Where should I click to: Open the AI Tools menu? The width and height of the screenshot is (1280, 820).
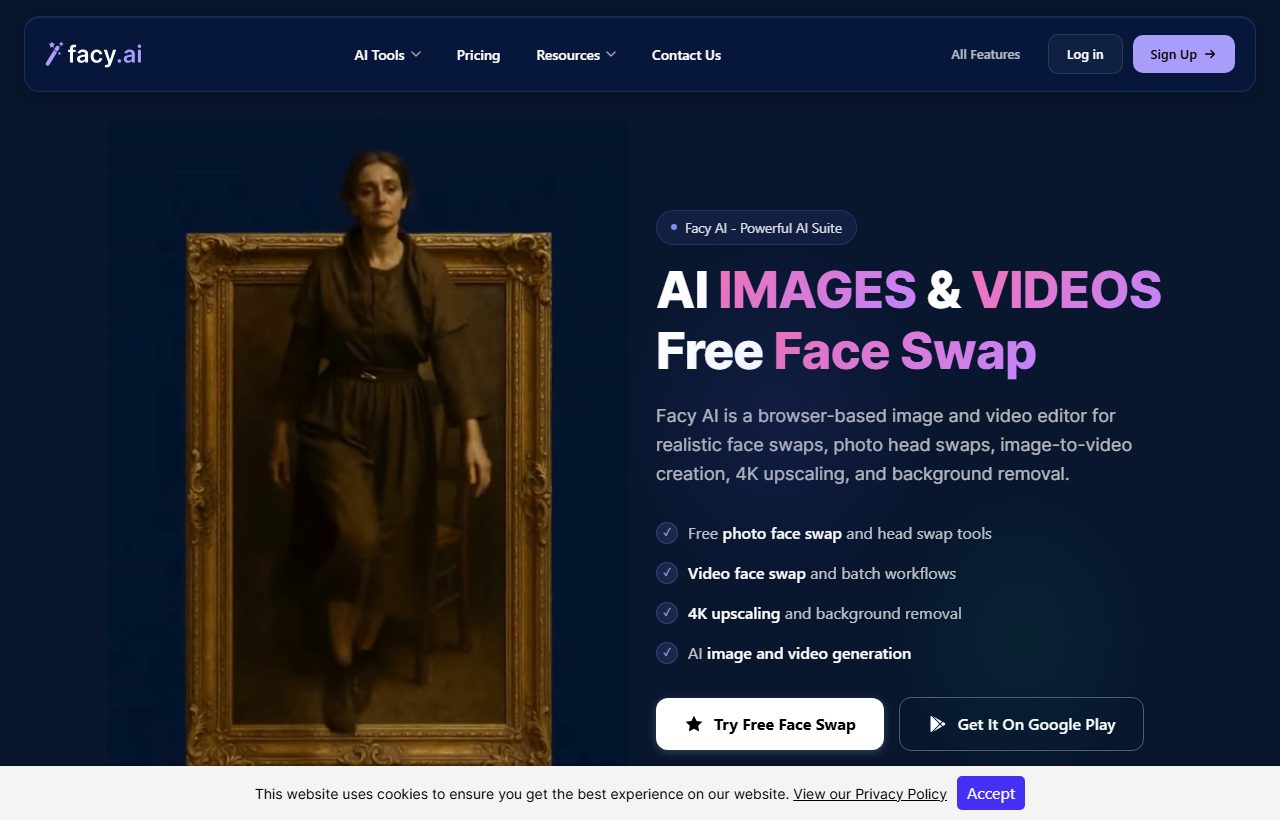click(388, 55)
